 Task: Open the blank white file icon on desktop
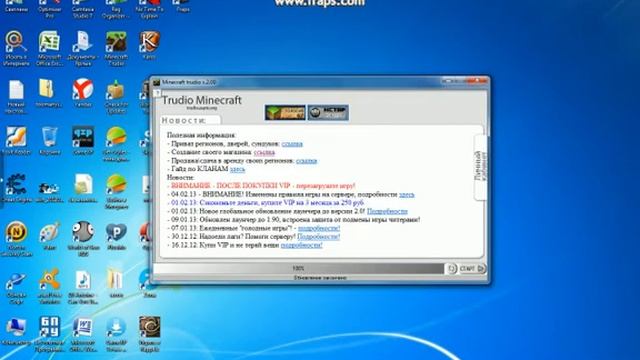pos(16,90)
